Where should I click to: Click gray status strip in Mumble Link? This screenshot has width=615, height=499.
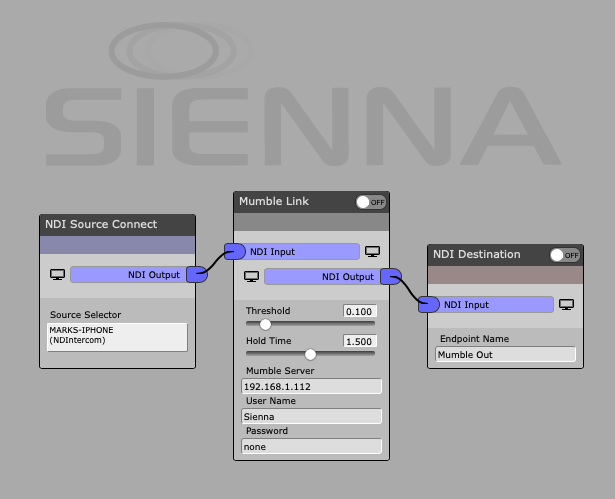tap(311, 222)
